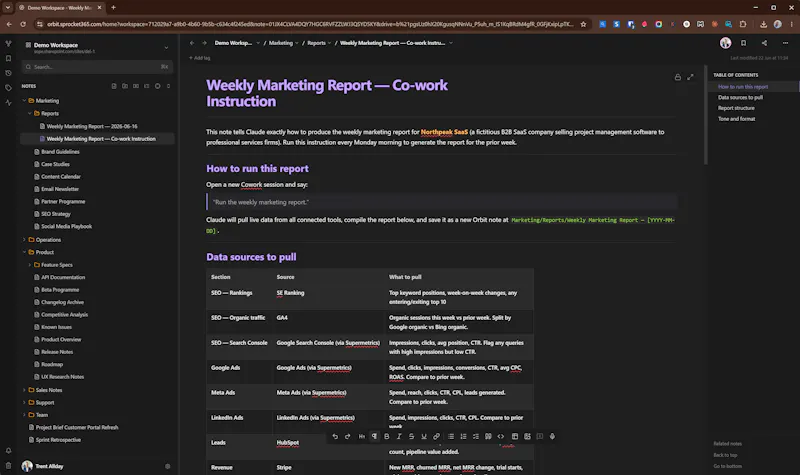Open trash icon at bottom left

pos(8,465)
